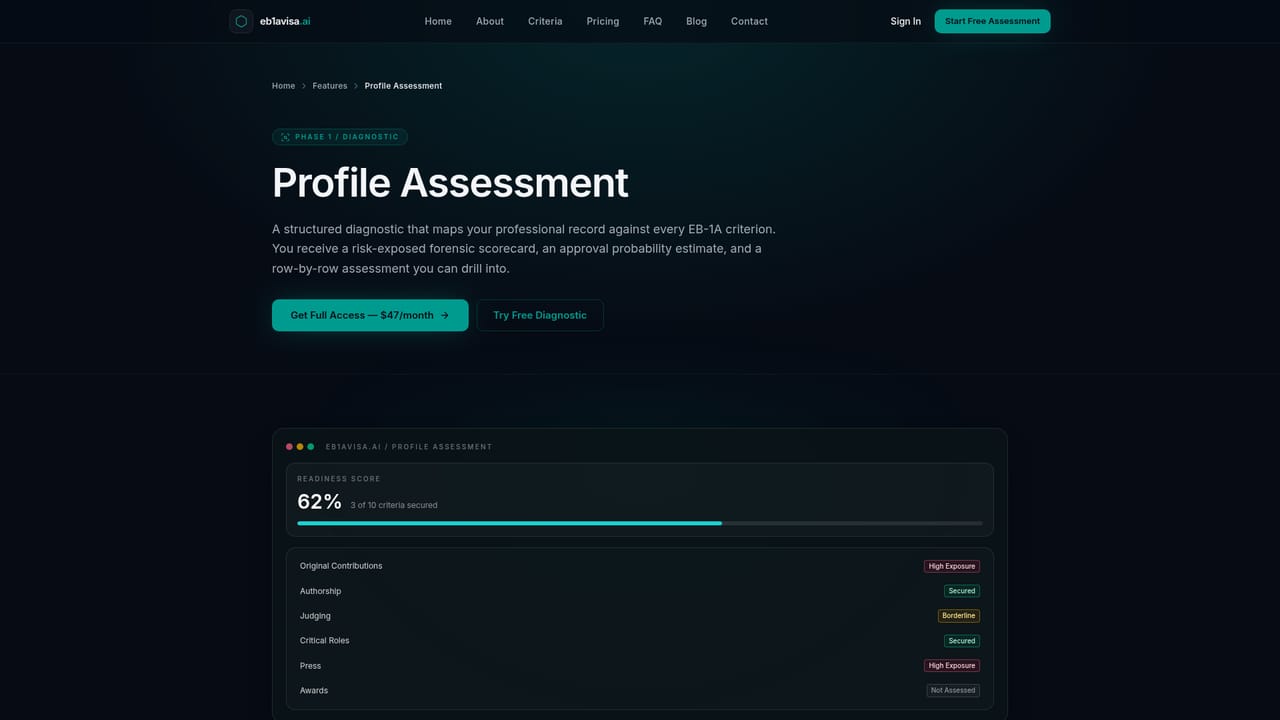Open the About nav menu item
Image resolution: width=1280 pixels, height=720 pixels.
(x=490, y=21)
